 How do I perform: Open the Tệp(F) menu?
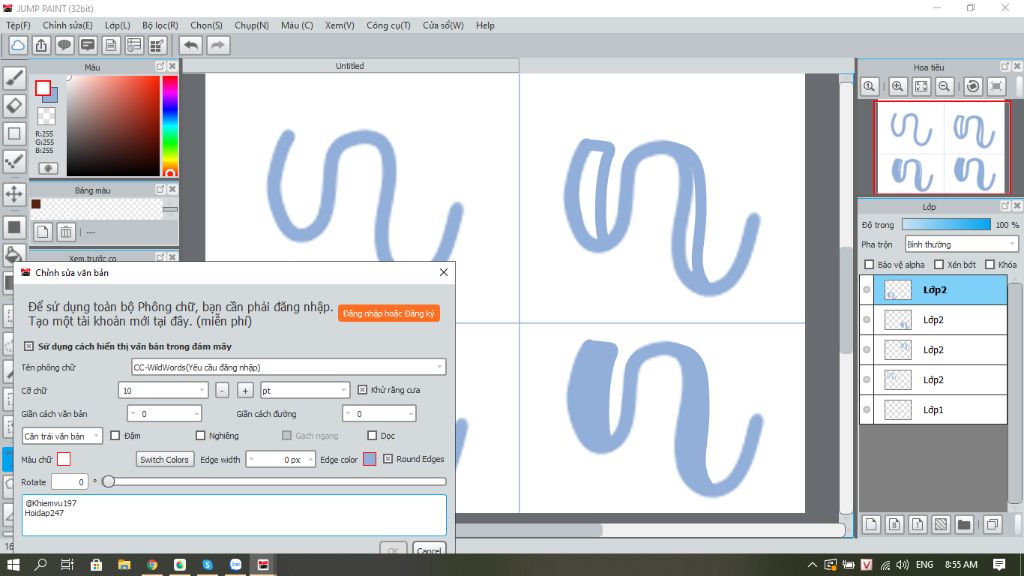(18, 25)
